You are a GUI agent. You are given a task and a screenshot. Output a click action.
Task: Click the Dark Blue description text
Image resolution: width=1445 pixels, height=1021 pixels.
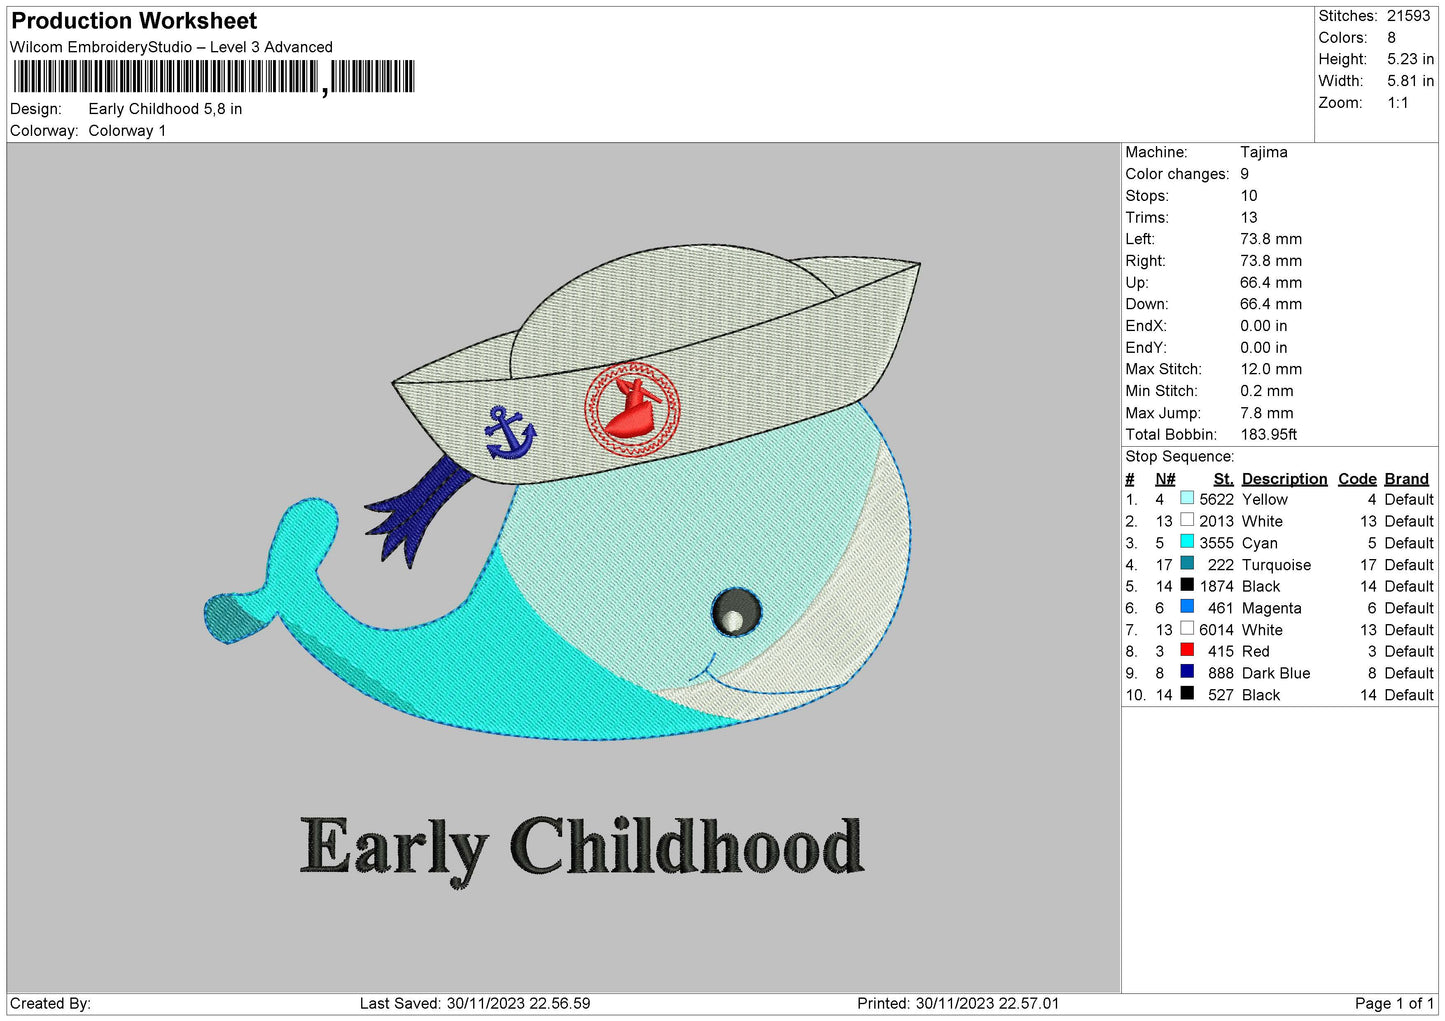(1275, 673)
